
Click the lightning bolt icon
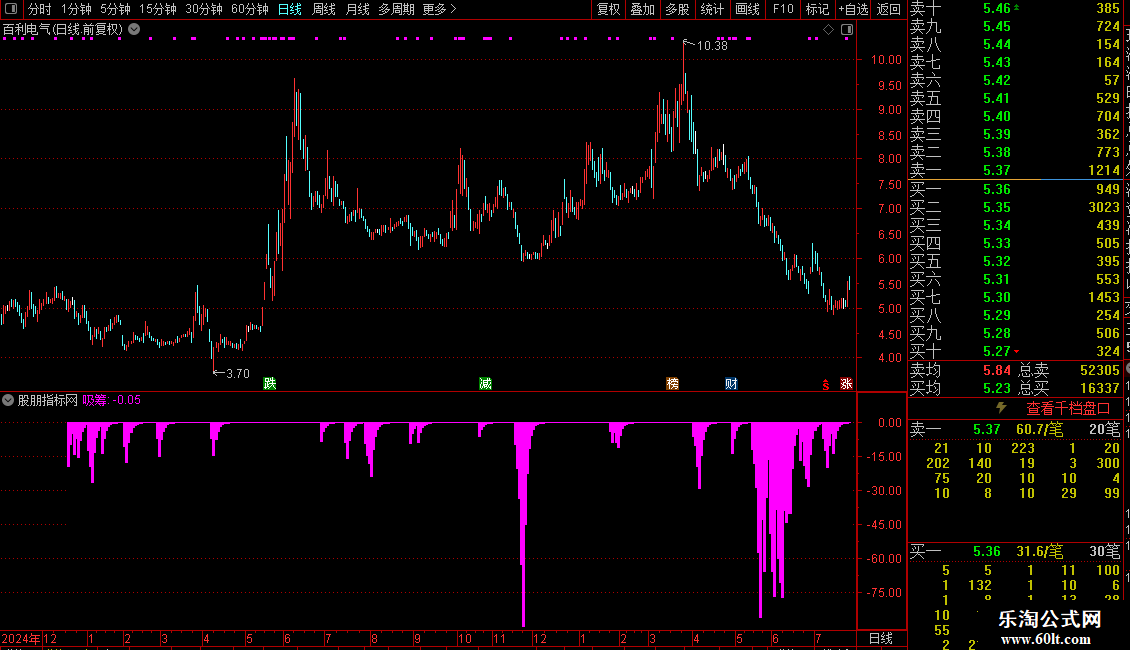1001,408
